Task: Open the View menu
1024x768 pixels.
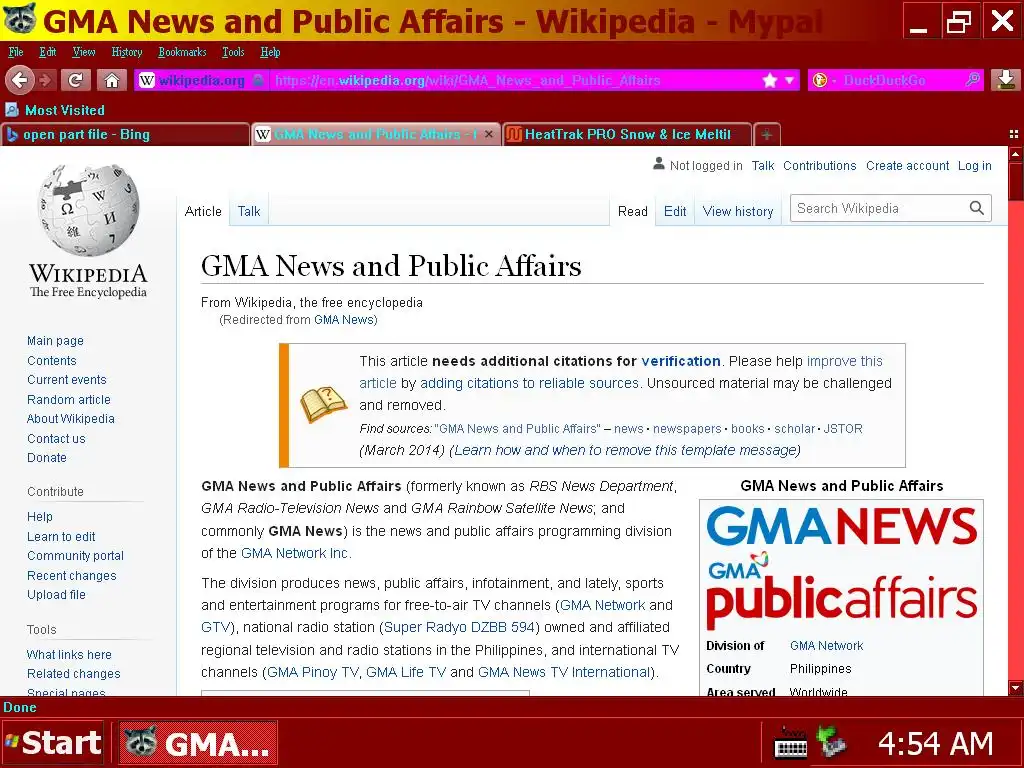Action: click(84, 52)
